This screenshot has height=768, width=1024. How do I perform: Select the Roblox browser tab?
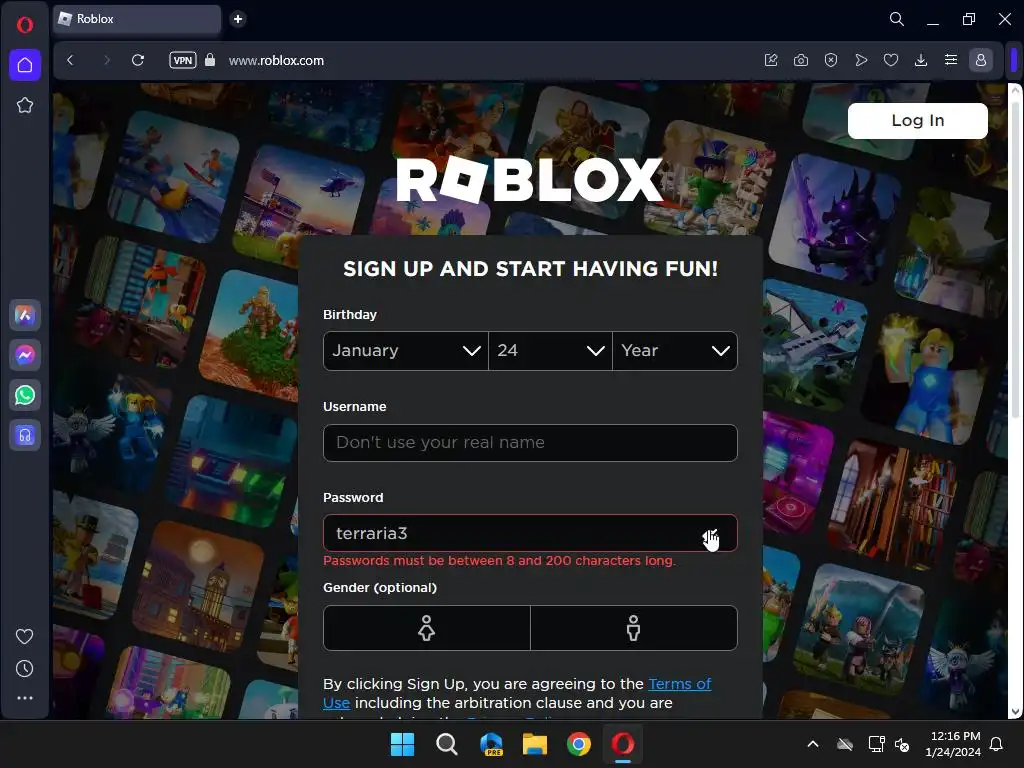click(137, 19)
